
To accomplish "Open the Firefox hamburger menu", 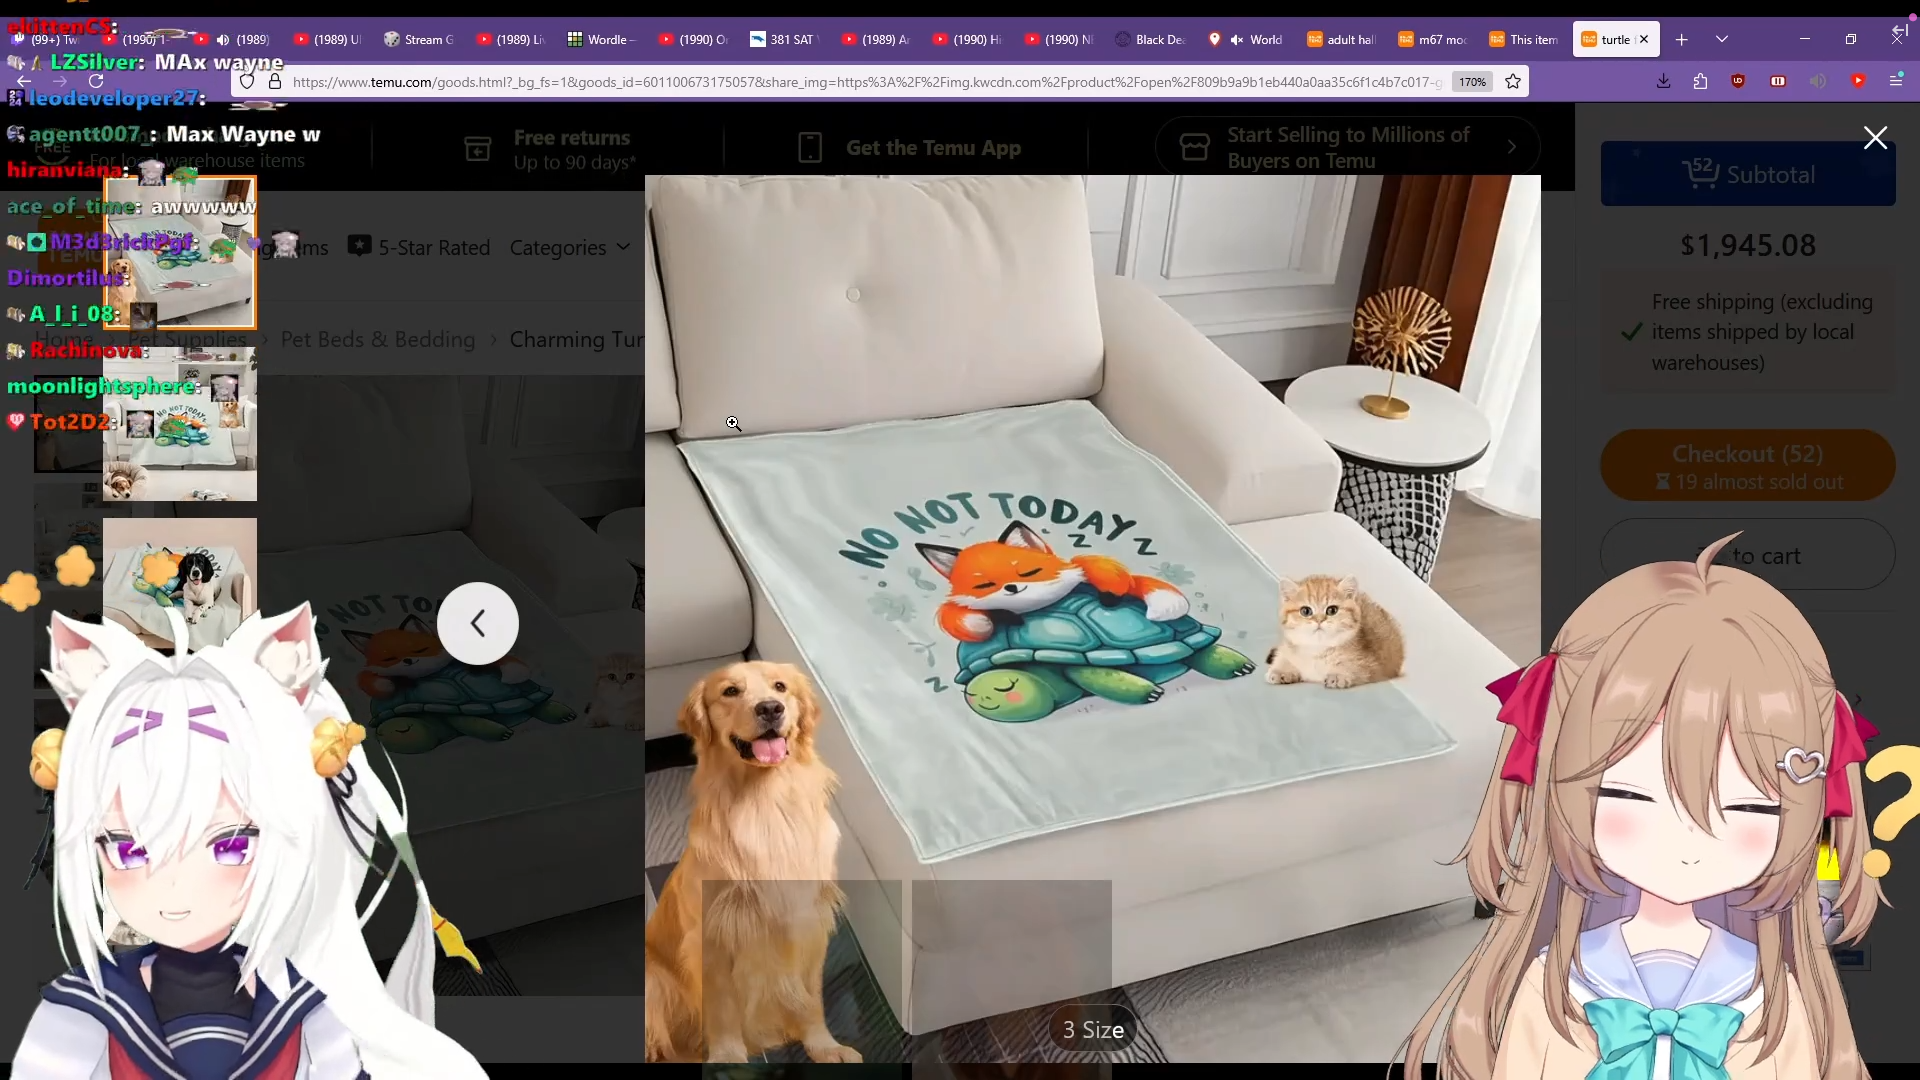I will (x=1895, y=82).
